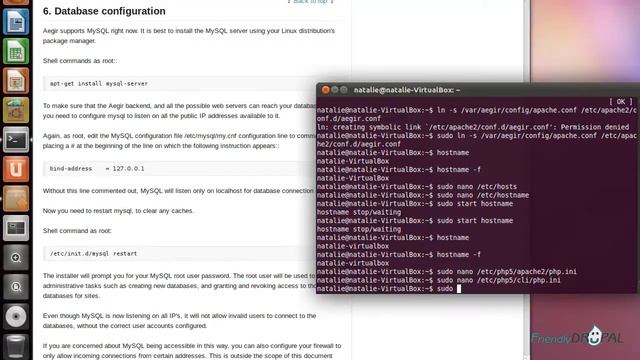
Task: Click the "[ OK ]" status in terminal
Action: pos(620,101)
